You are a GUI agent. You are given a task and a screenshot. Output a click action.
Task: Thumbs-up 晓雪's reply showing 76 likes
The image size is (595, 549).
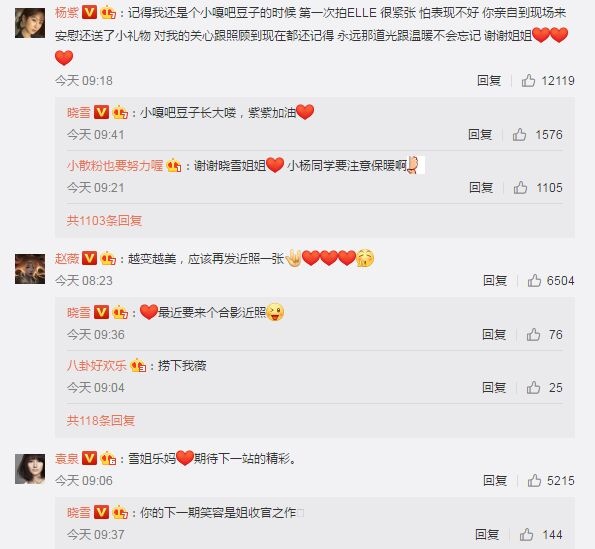[x=533, y=335]
